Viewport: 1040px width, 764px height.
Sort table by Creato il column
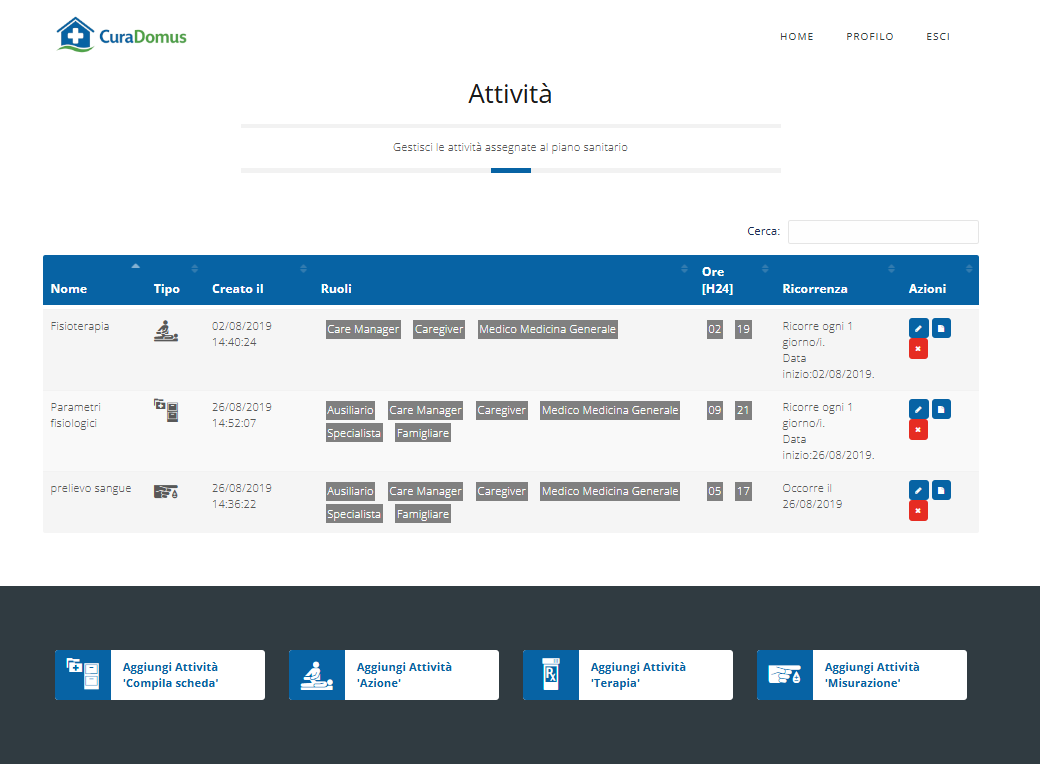pos(259,280)
